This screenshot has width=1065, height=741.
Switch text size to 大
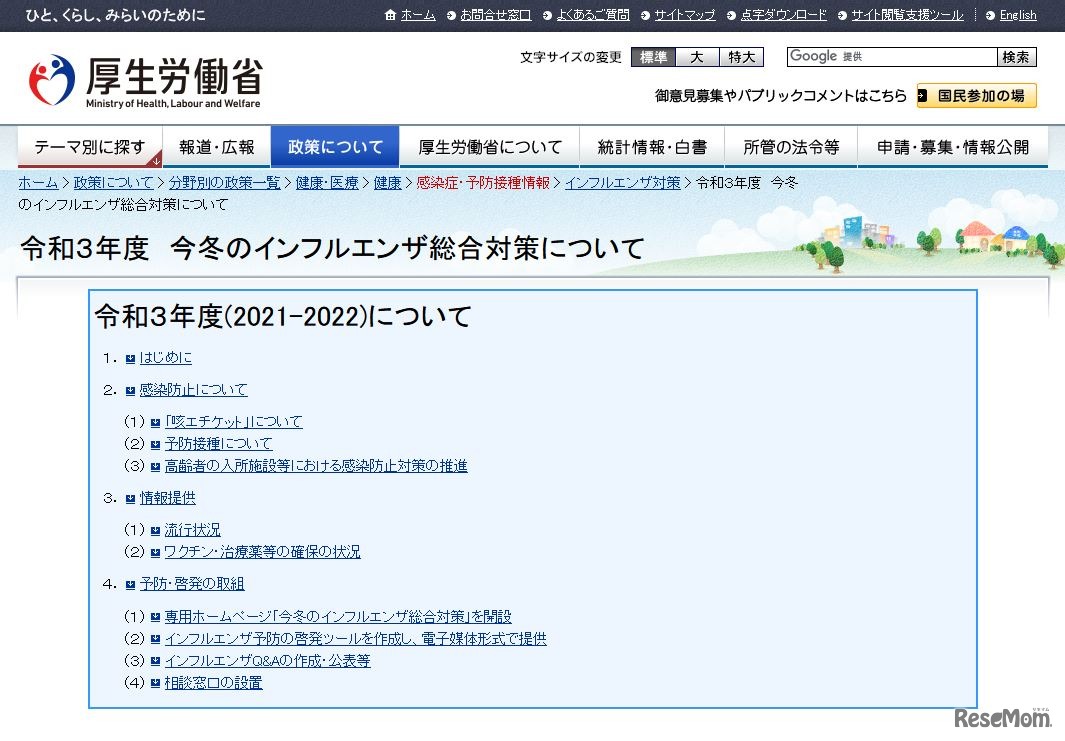(697, 57)
